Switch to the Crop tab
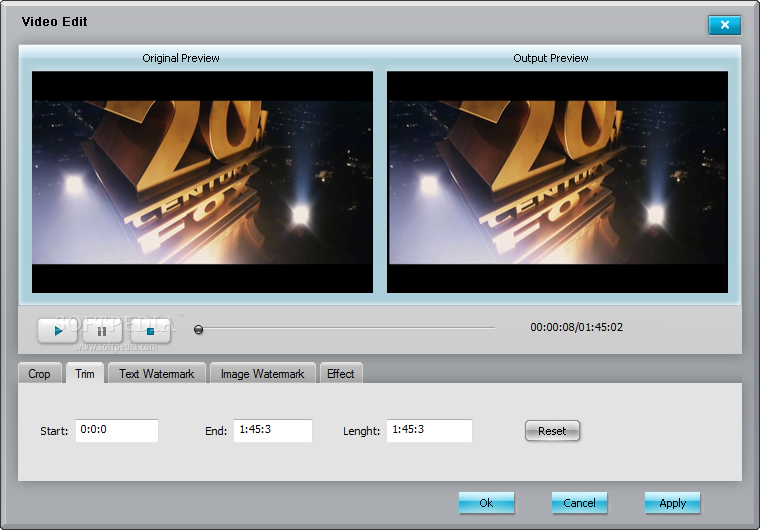The image size is (760, 530). tap(40, 373)
